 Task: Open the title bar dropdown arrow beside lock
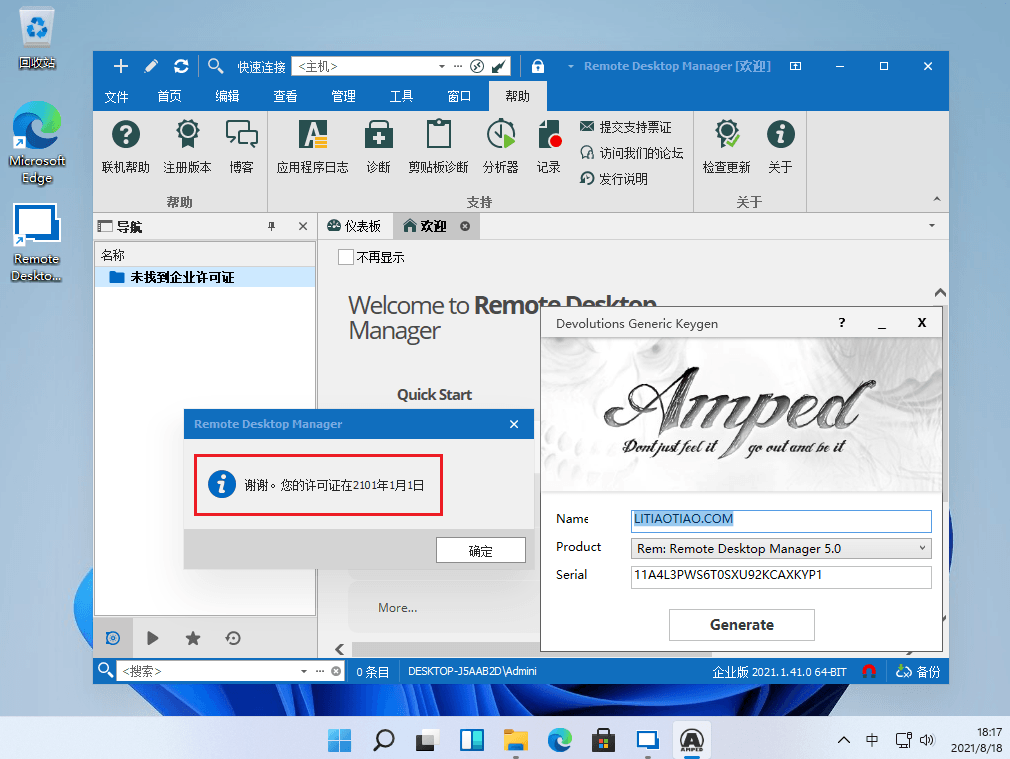[x=571, y=66]
